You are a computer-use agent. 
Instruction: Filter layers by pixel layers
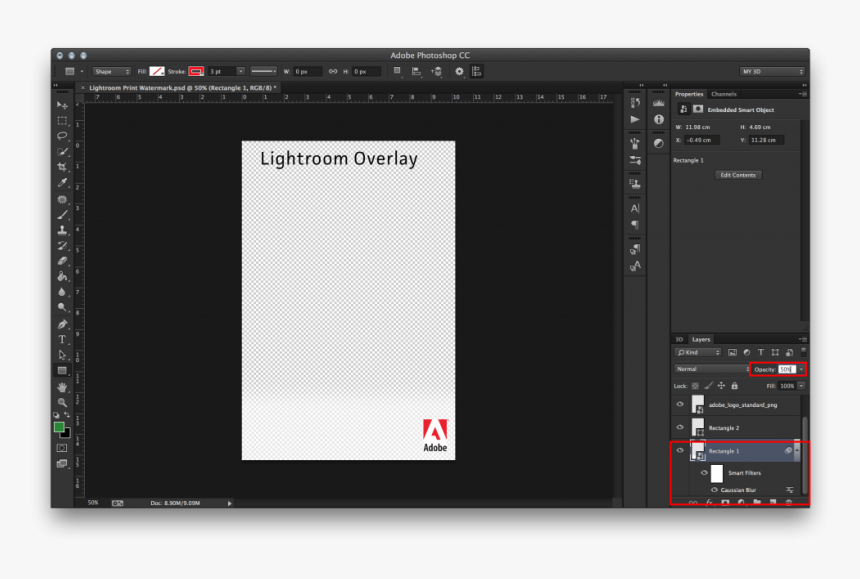(732, 353)
